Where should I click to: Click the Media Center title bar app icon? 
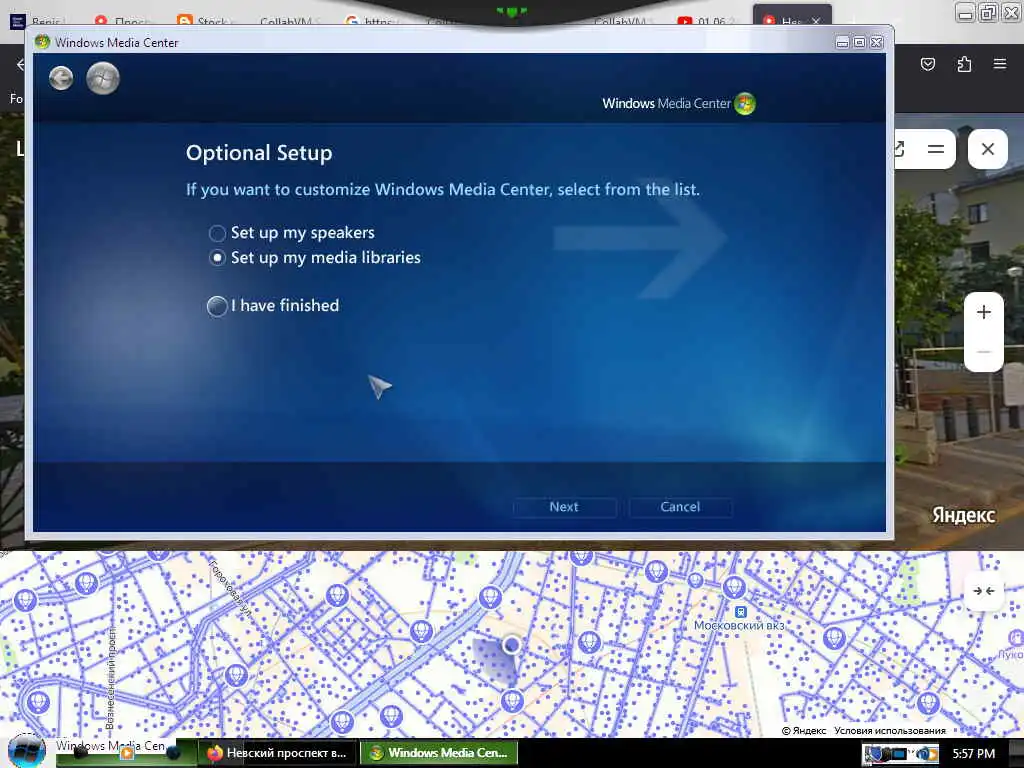42,42
